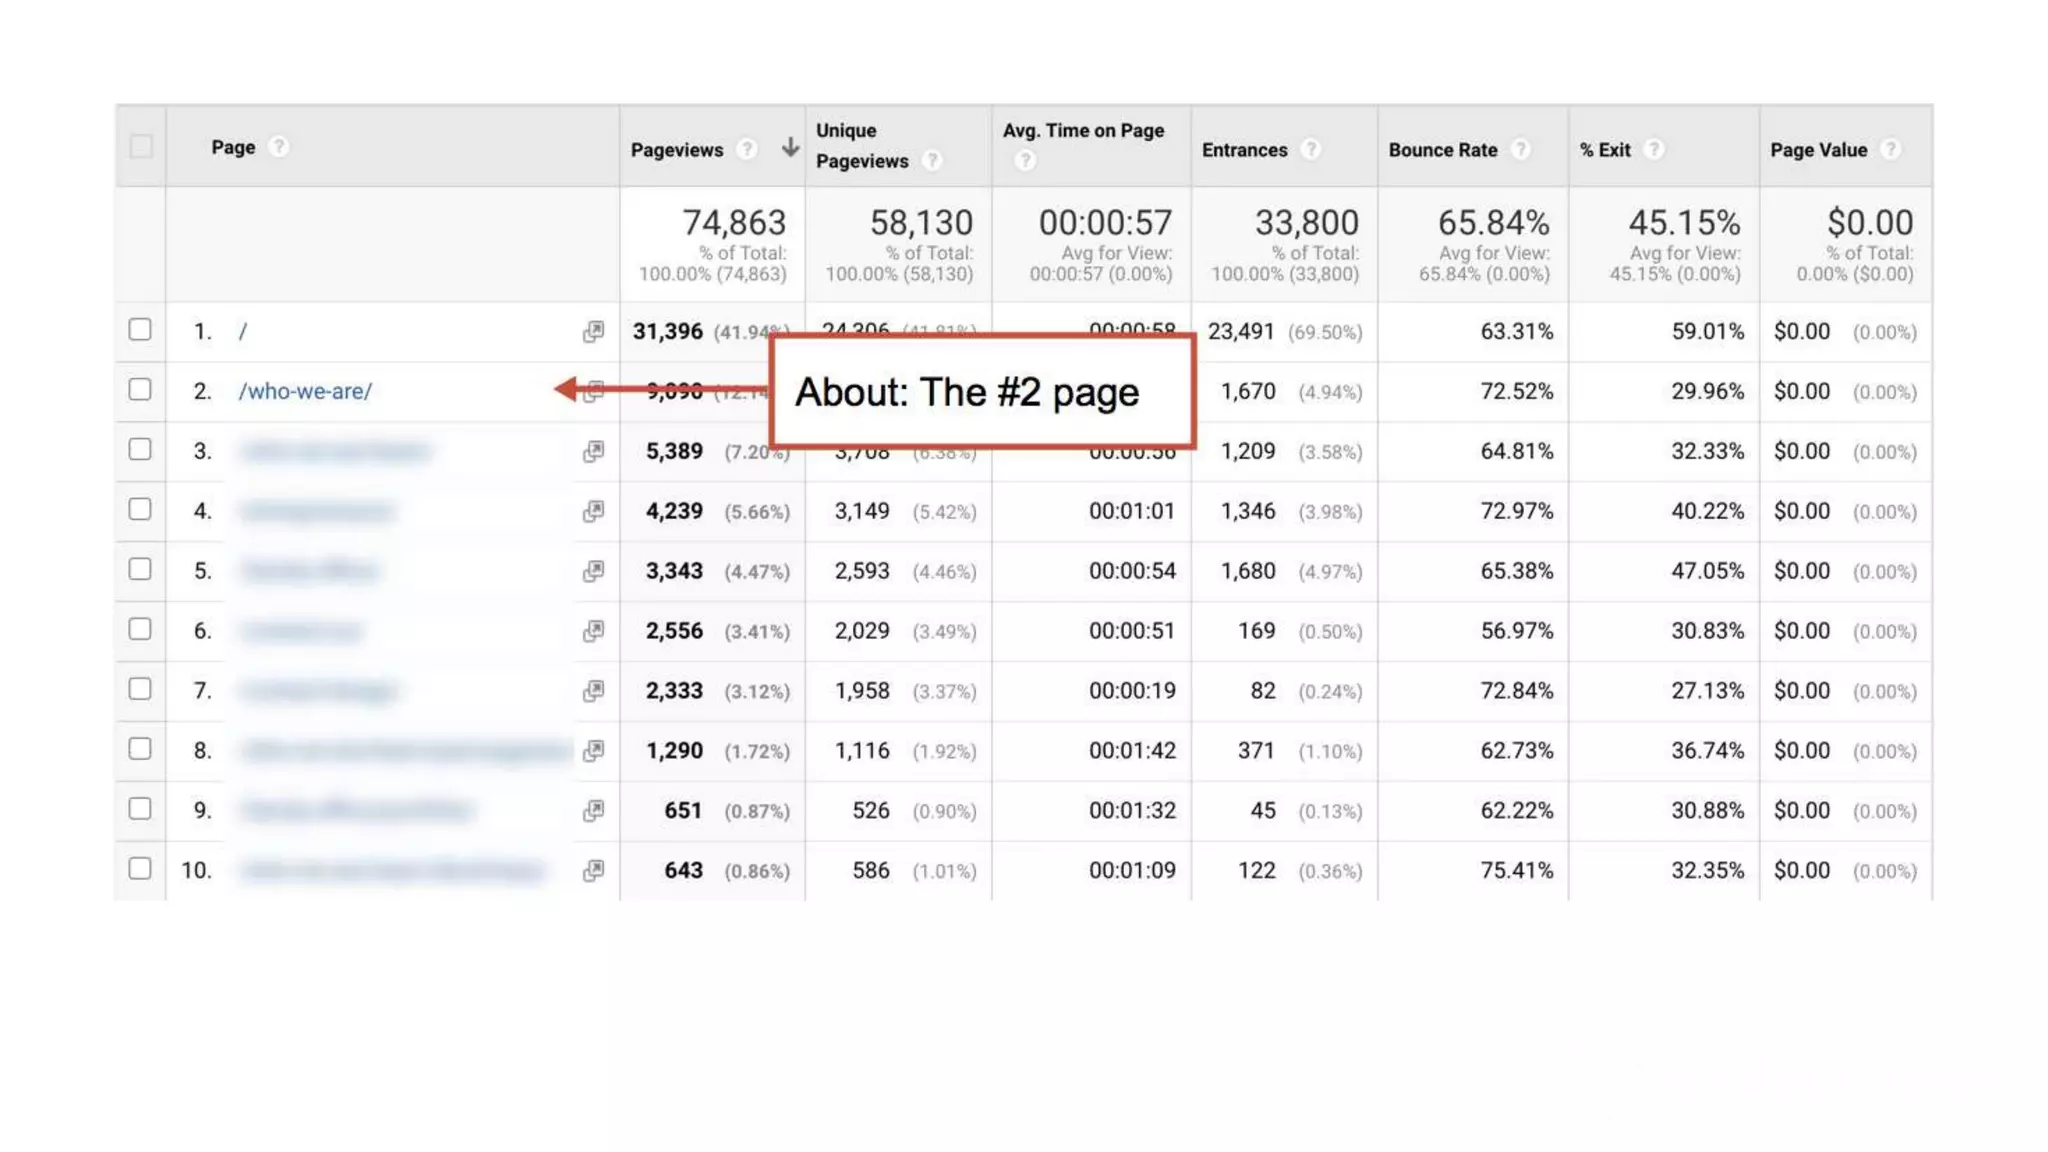
Task: Click help icon next to Bounce Rate
Action: pos(1520,149)
